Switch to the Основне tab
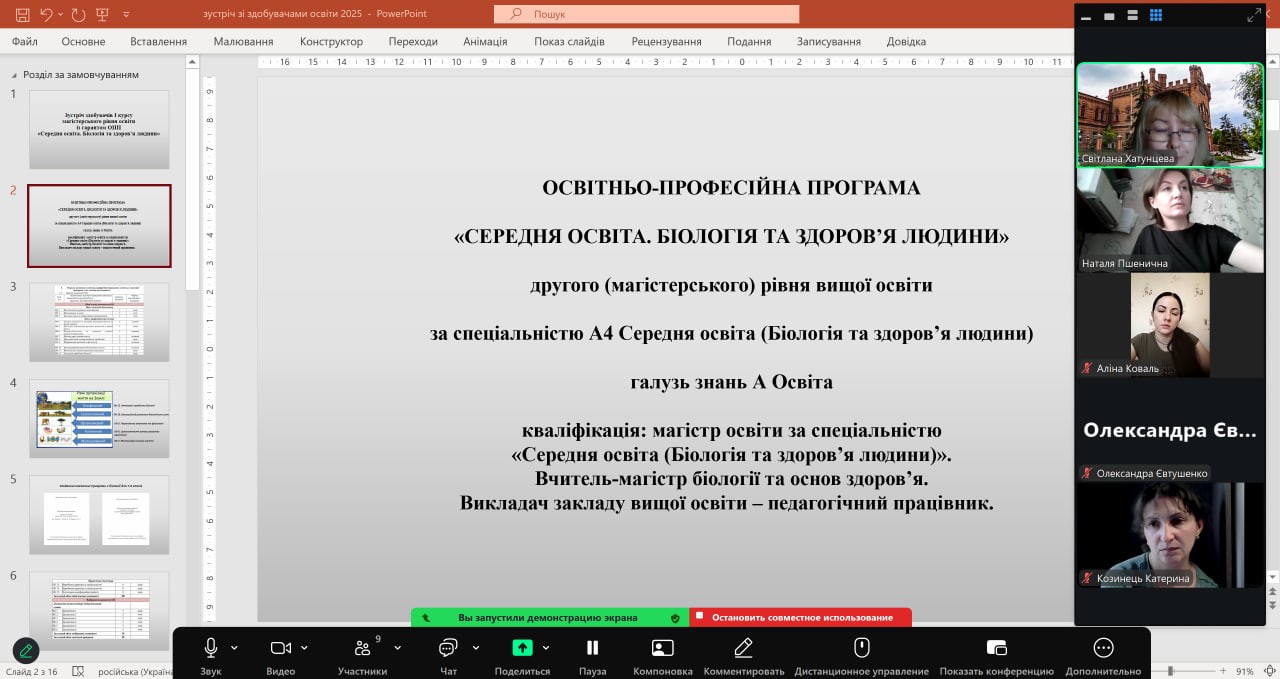This screenshot has width=1280, height=679. coord(83,41)
